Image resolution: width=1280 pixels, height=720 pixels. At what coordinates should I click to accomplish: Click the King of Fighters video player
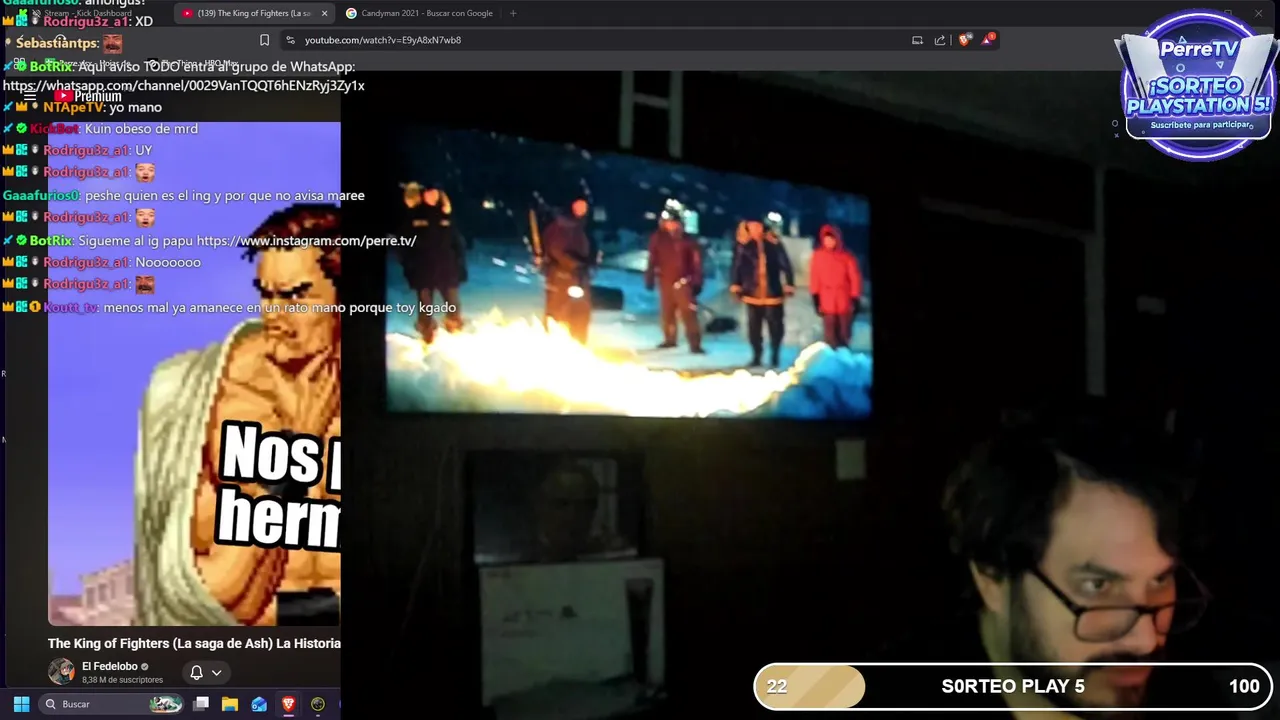(x=194, y=374)
